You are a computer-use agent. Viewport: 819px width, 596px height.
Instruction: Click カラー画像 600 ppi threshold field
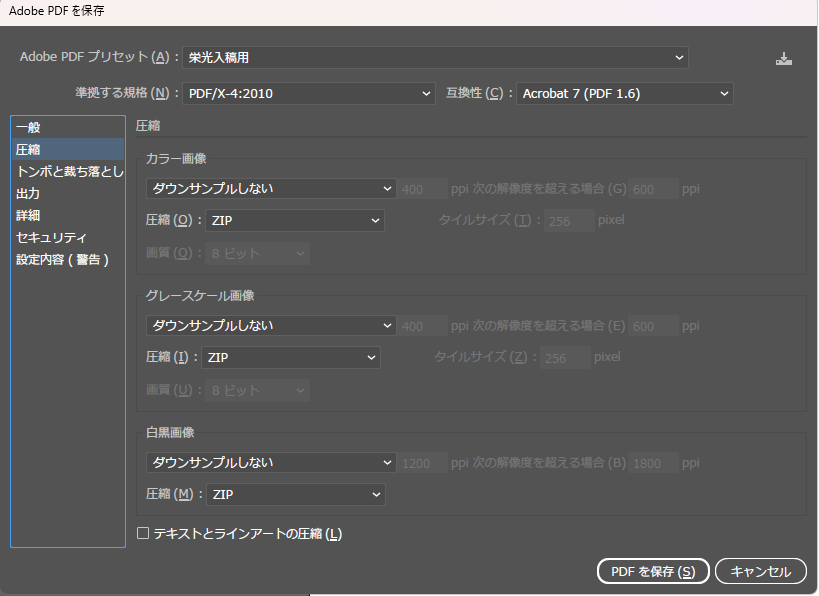tap(653, 189)
